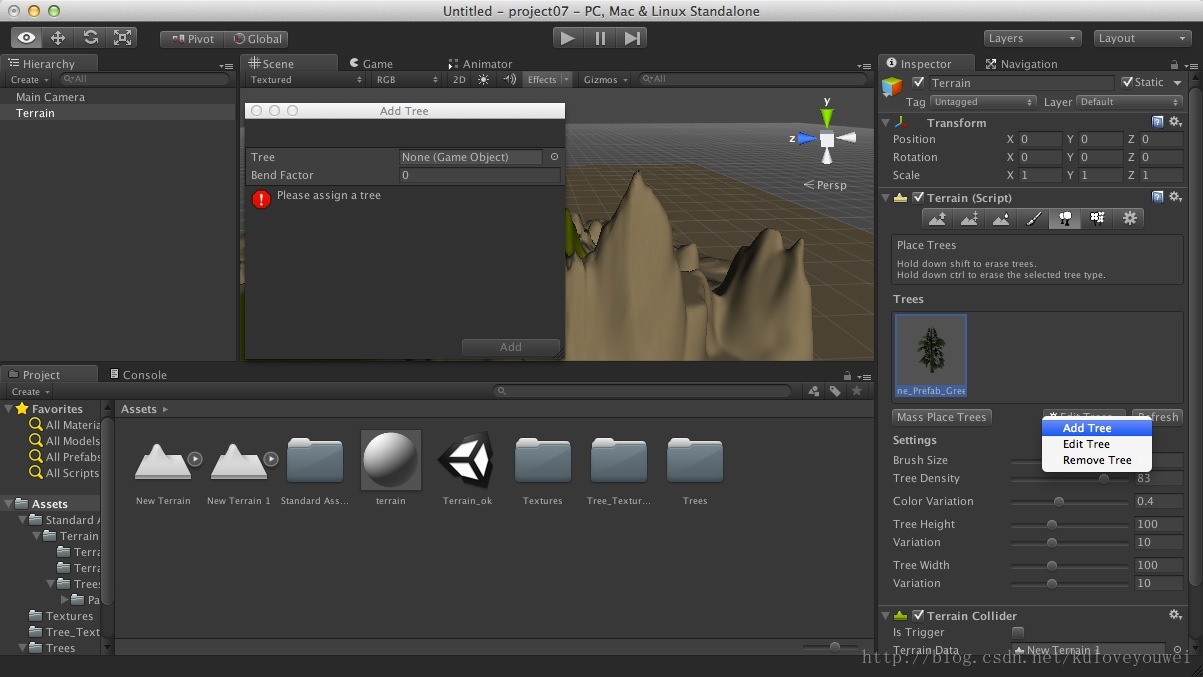Switch to the Animator tab
This screenshot has width=1203, height=677.
coord(480,63)
